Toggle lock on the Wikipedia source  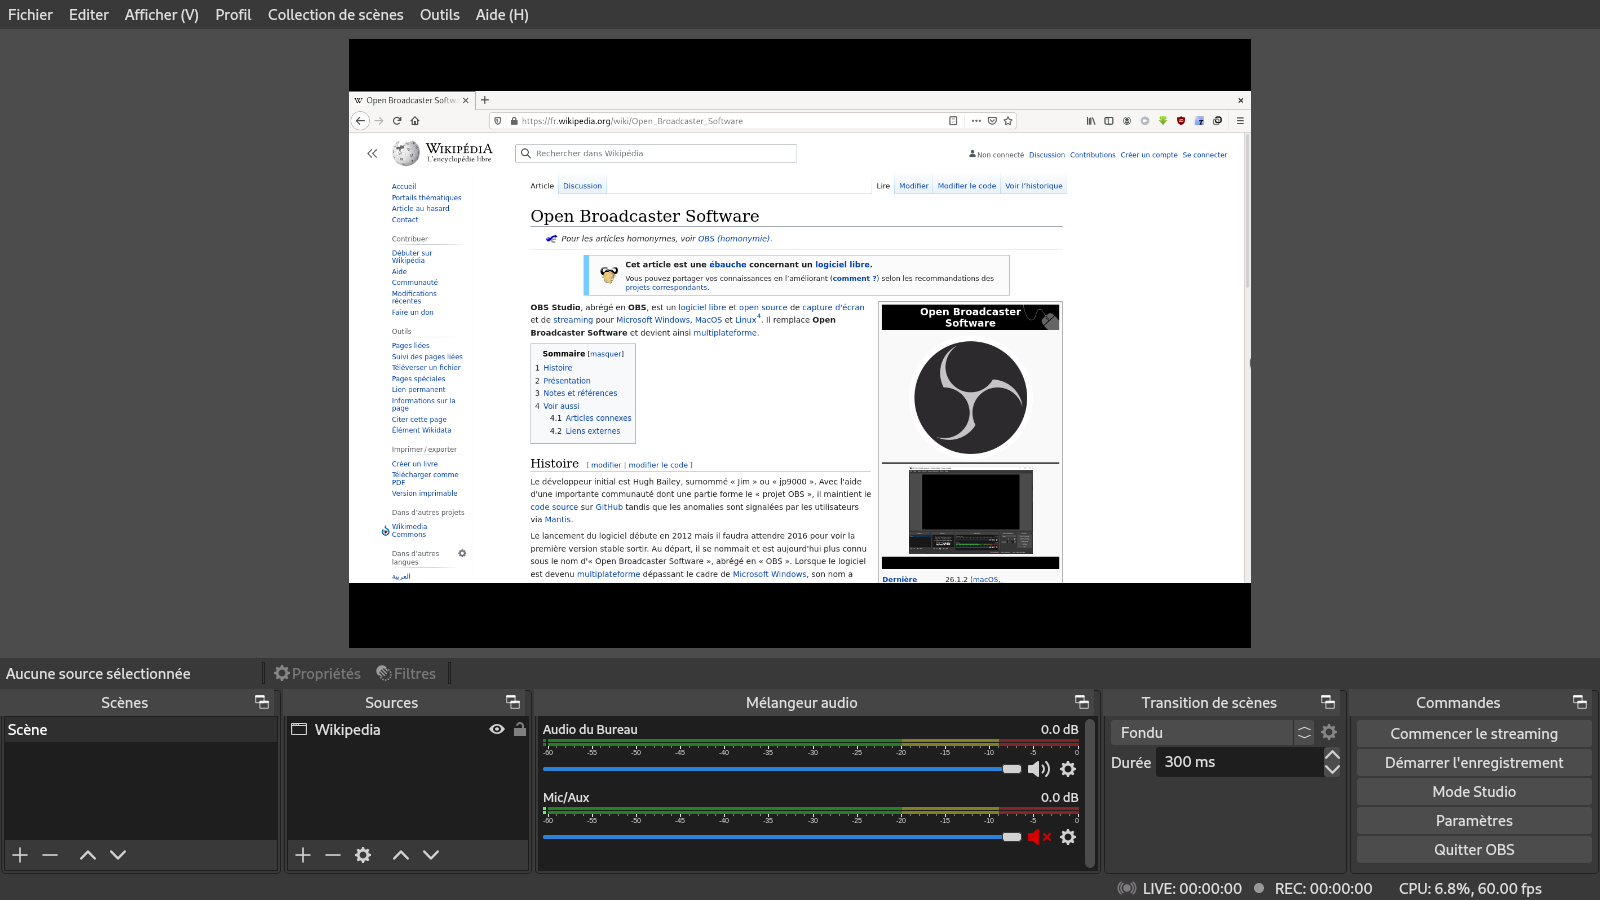pos(520,729)
